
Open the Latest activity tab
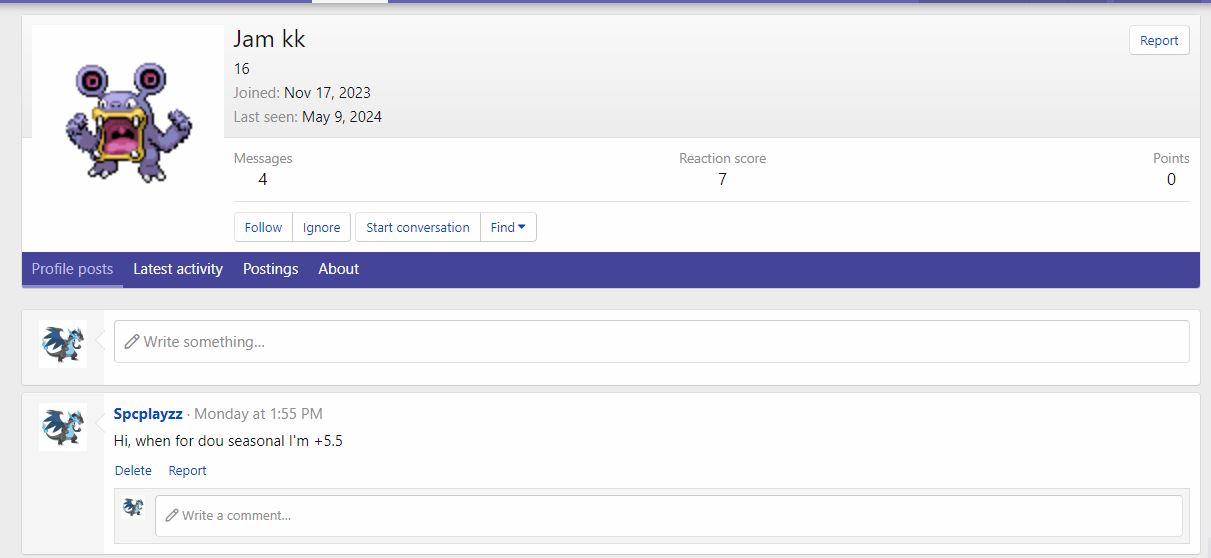(178, 269)
